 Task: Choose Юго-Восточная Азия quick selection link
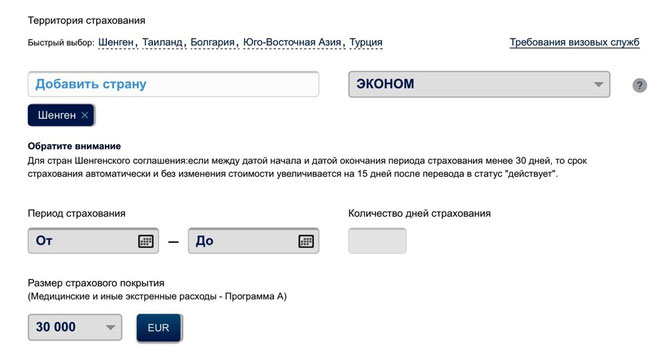pyautogui.click(x=292, y=42)
